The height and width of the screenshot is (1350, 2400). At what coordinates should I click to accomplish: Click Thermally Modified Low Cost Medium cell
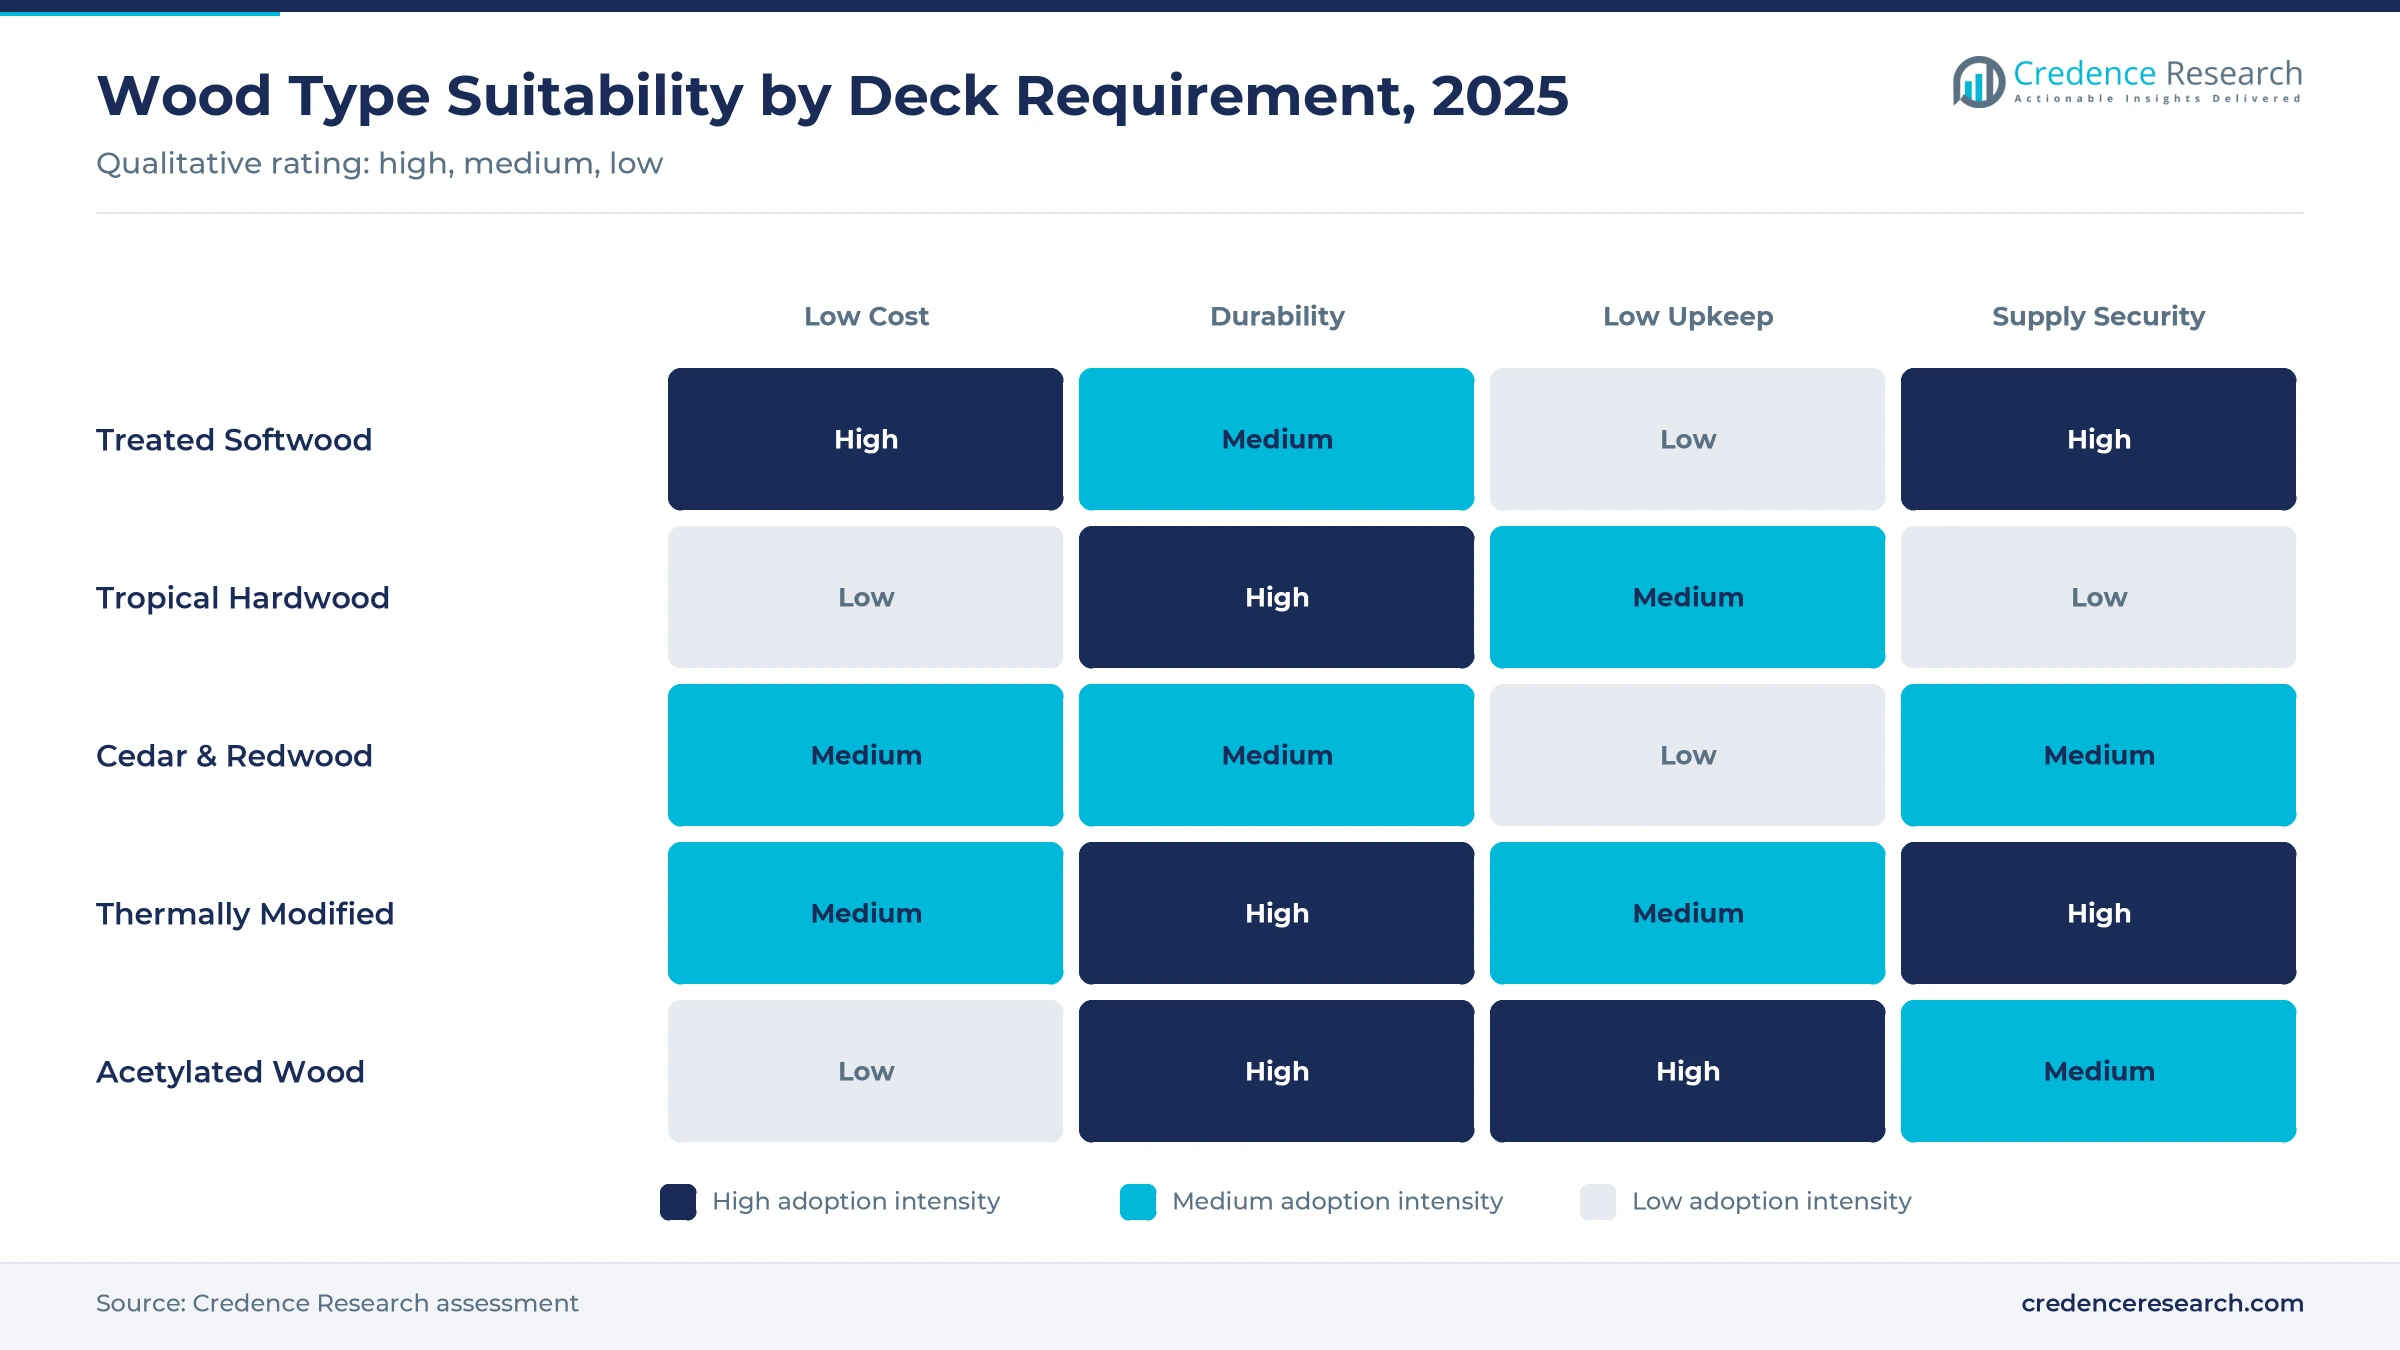tap(866, 913)
